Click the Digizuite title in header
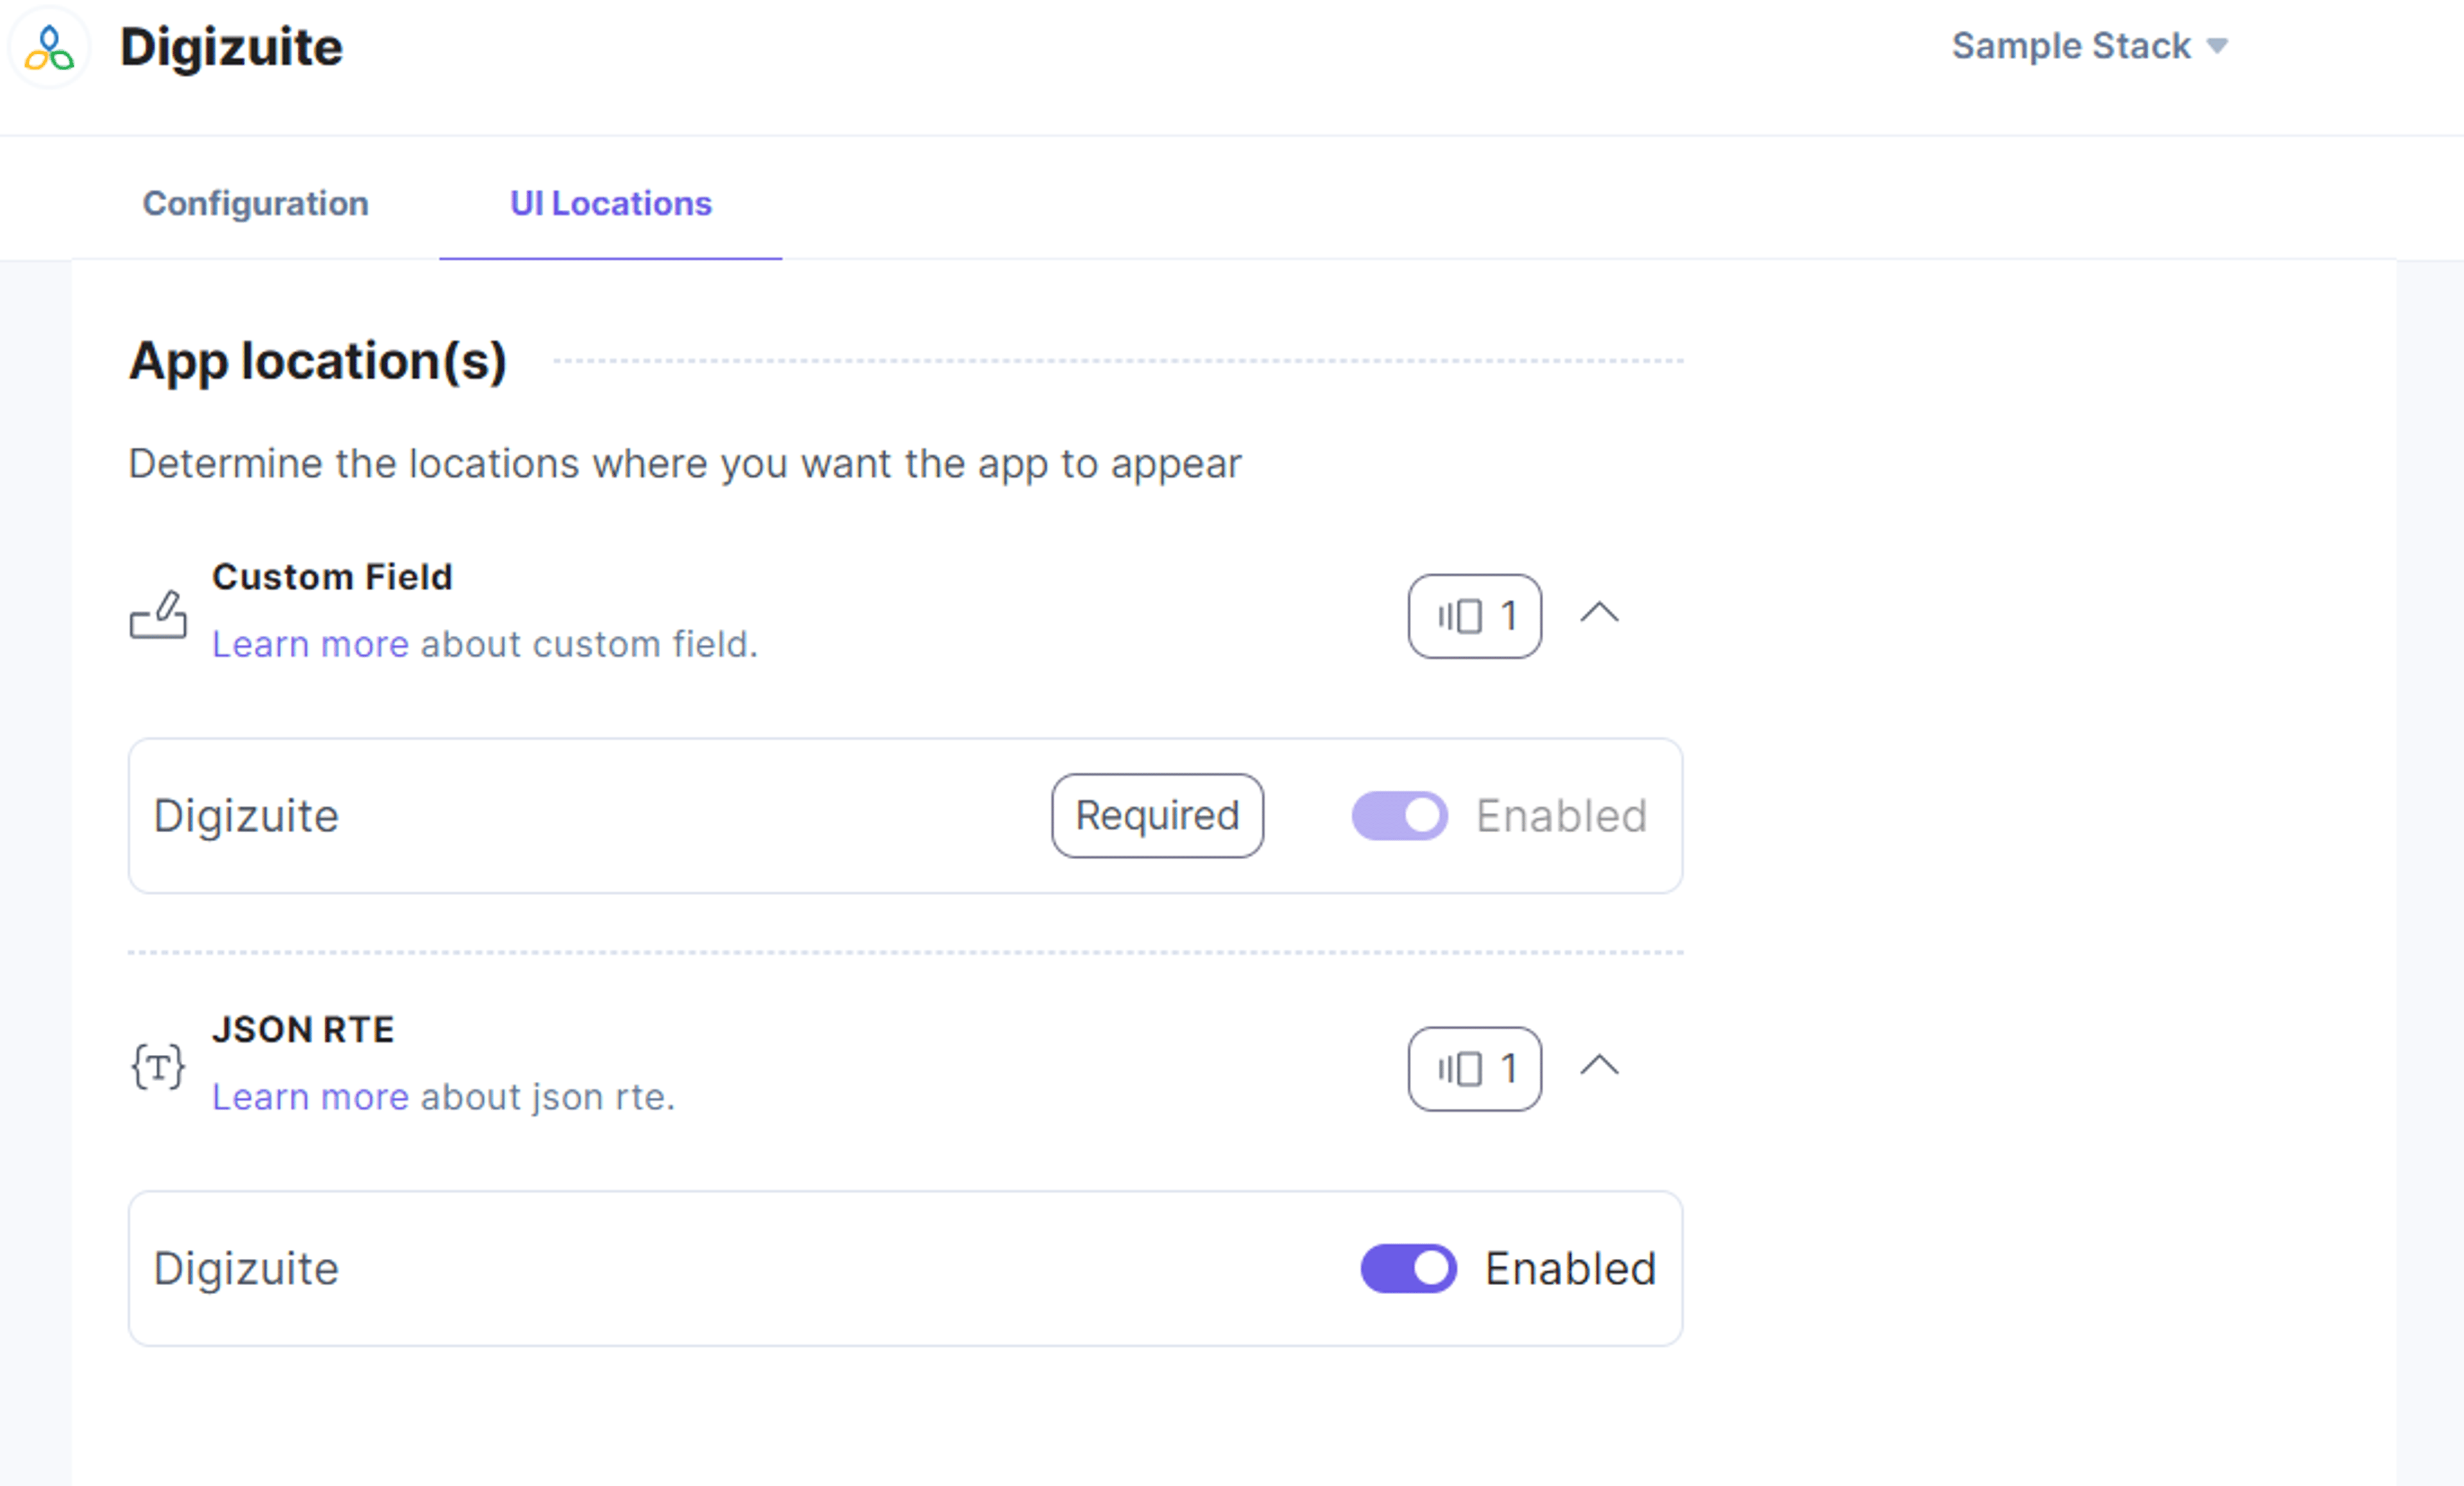The height and width of the screenshot is (1486, 2464). 231,47
